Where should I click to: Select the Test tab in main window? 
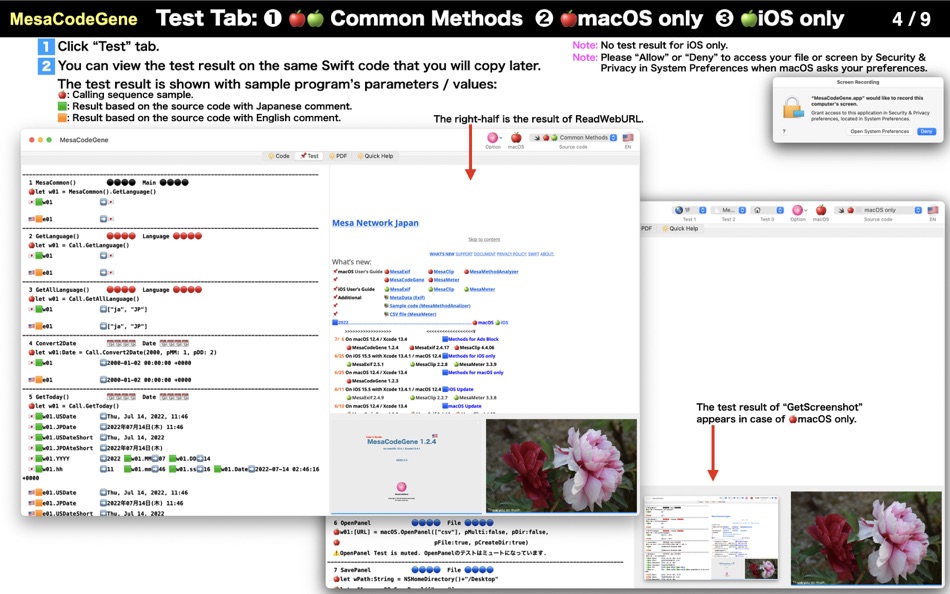(x=309, y=156)
